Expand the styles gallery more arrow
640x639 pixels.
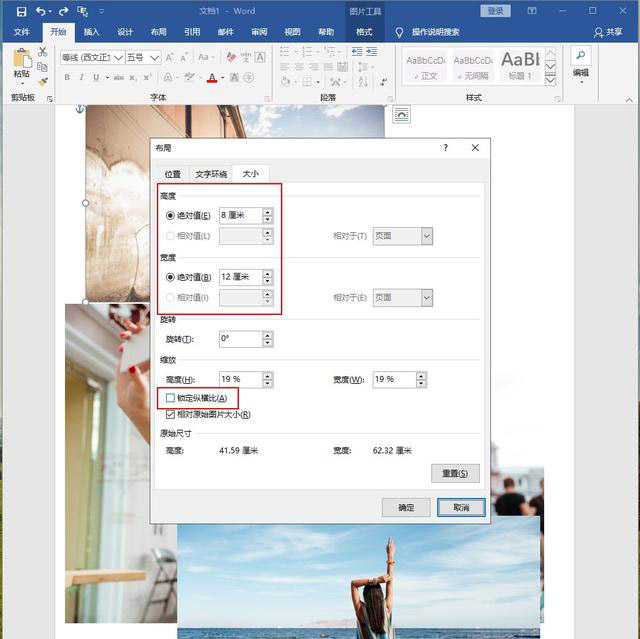click(x=550, y=81)
